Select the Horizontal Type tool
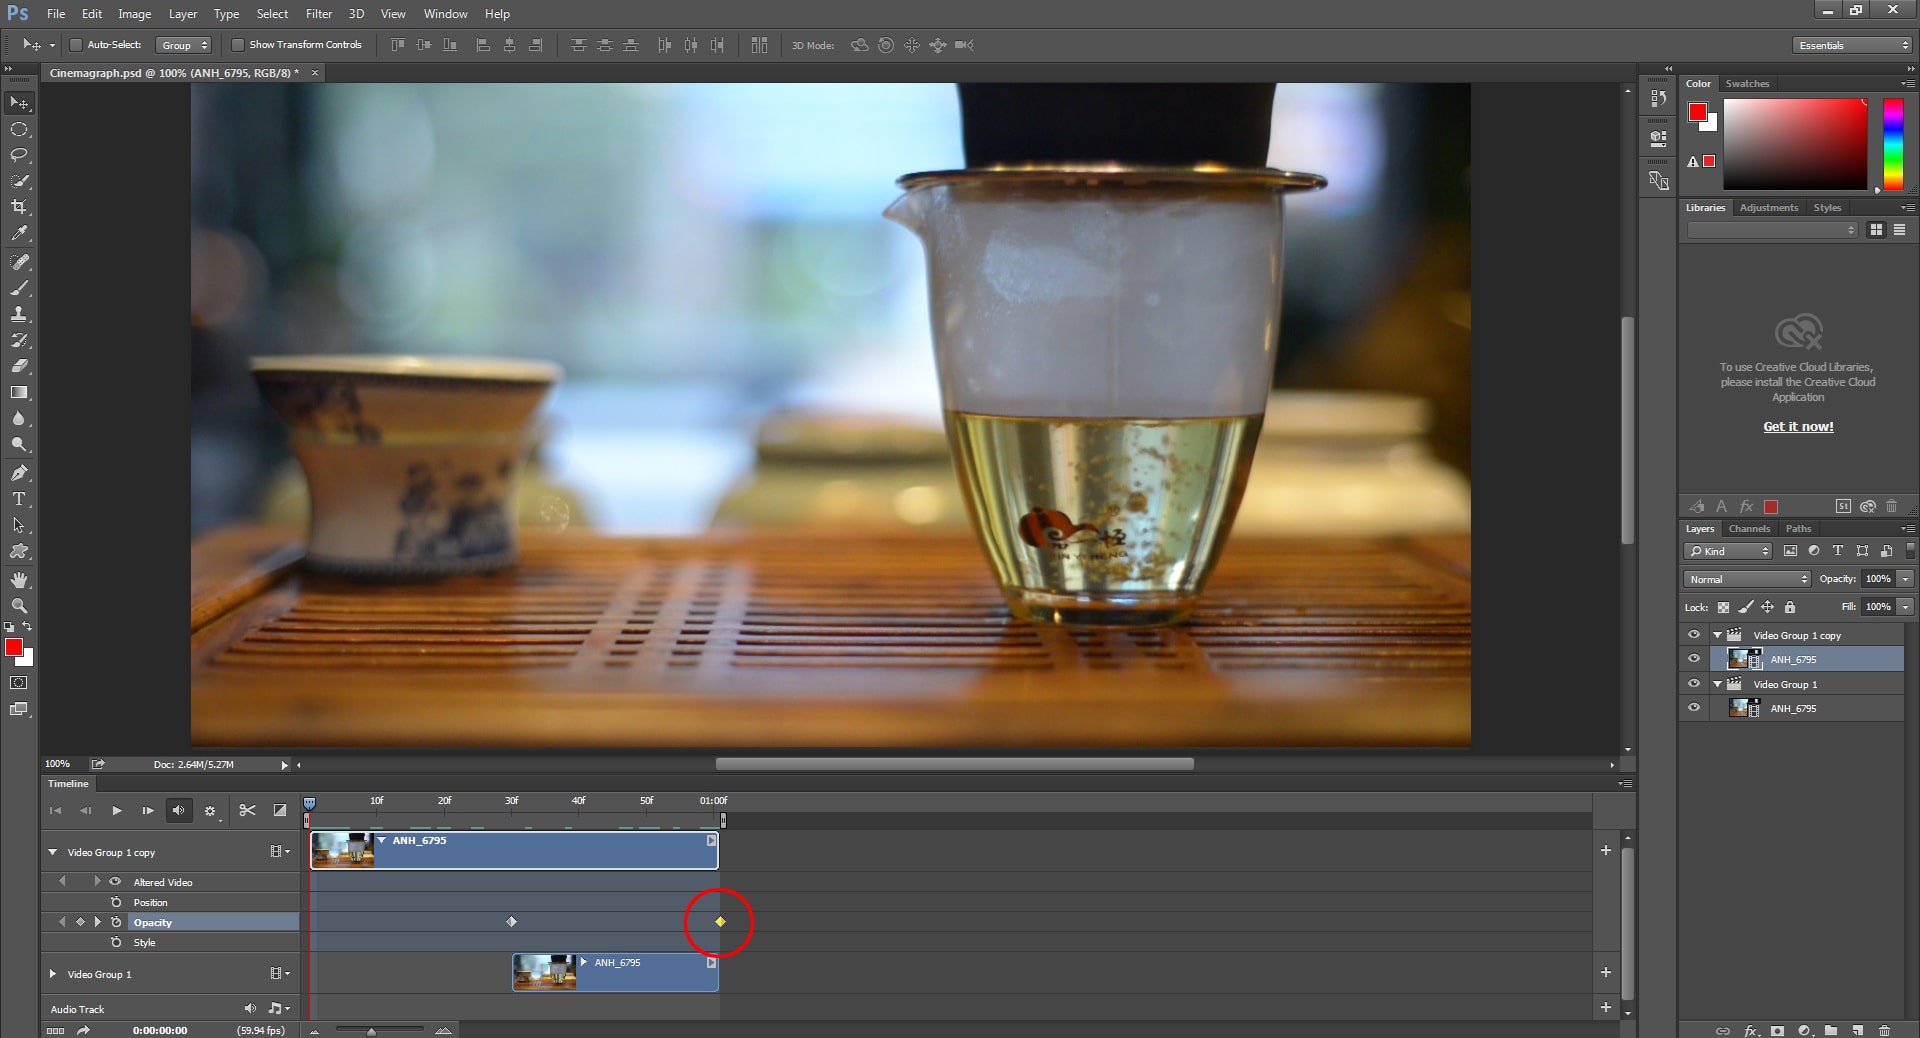The height and width of the screenshot is (1038, 1920). point(20,499)
